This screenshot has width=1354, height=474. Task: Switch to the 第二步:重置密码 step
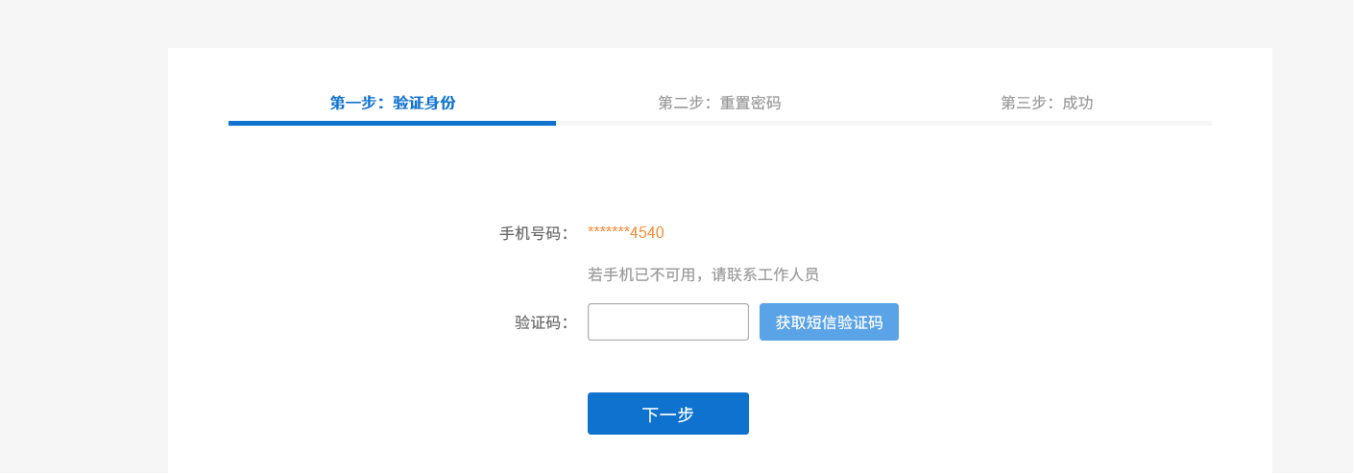(719, 103)
